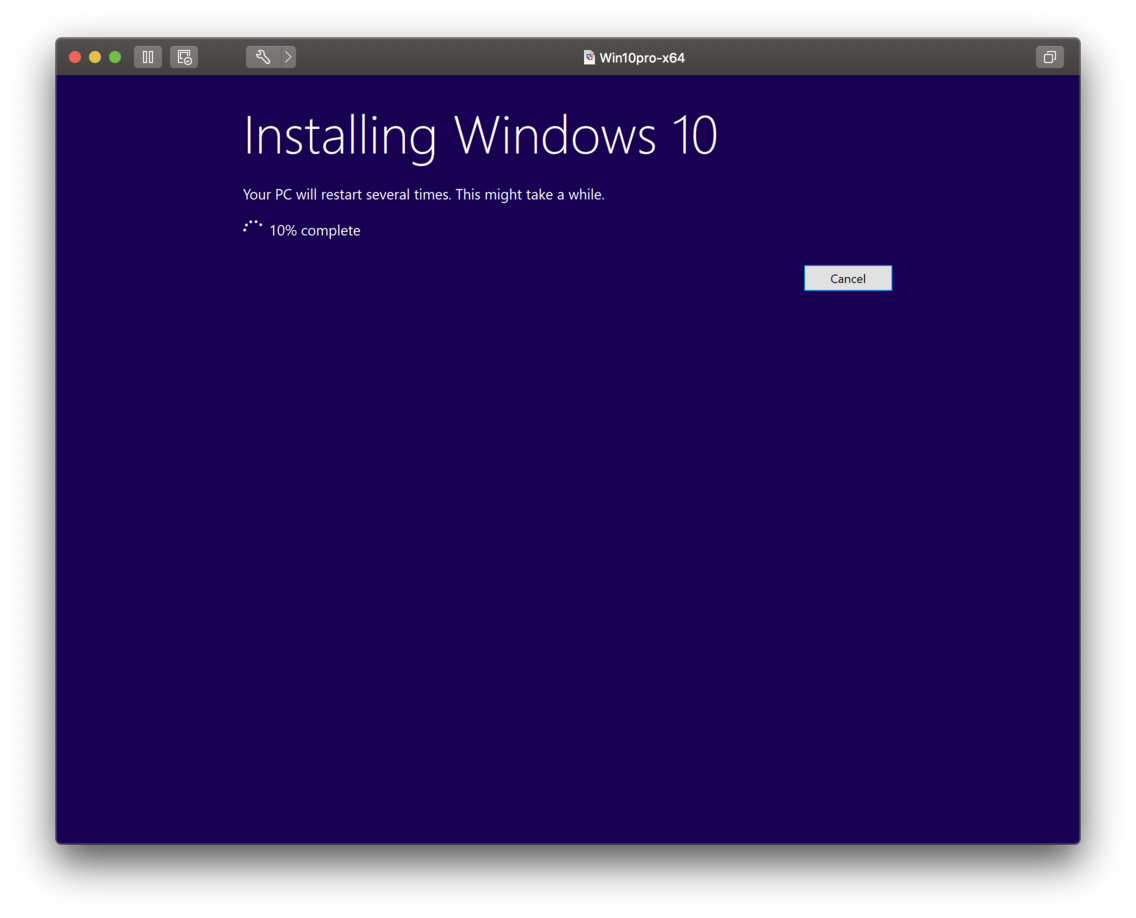
Task: Expand the toolbar chevron arrow
Action: click(288, 57)
